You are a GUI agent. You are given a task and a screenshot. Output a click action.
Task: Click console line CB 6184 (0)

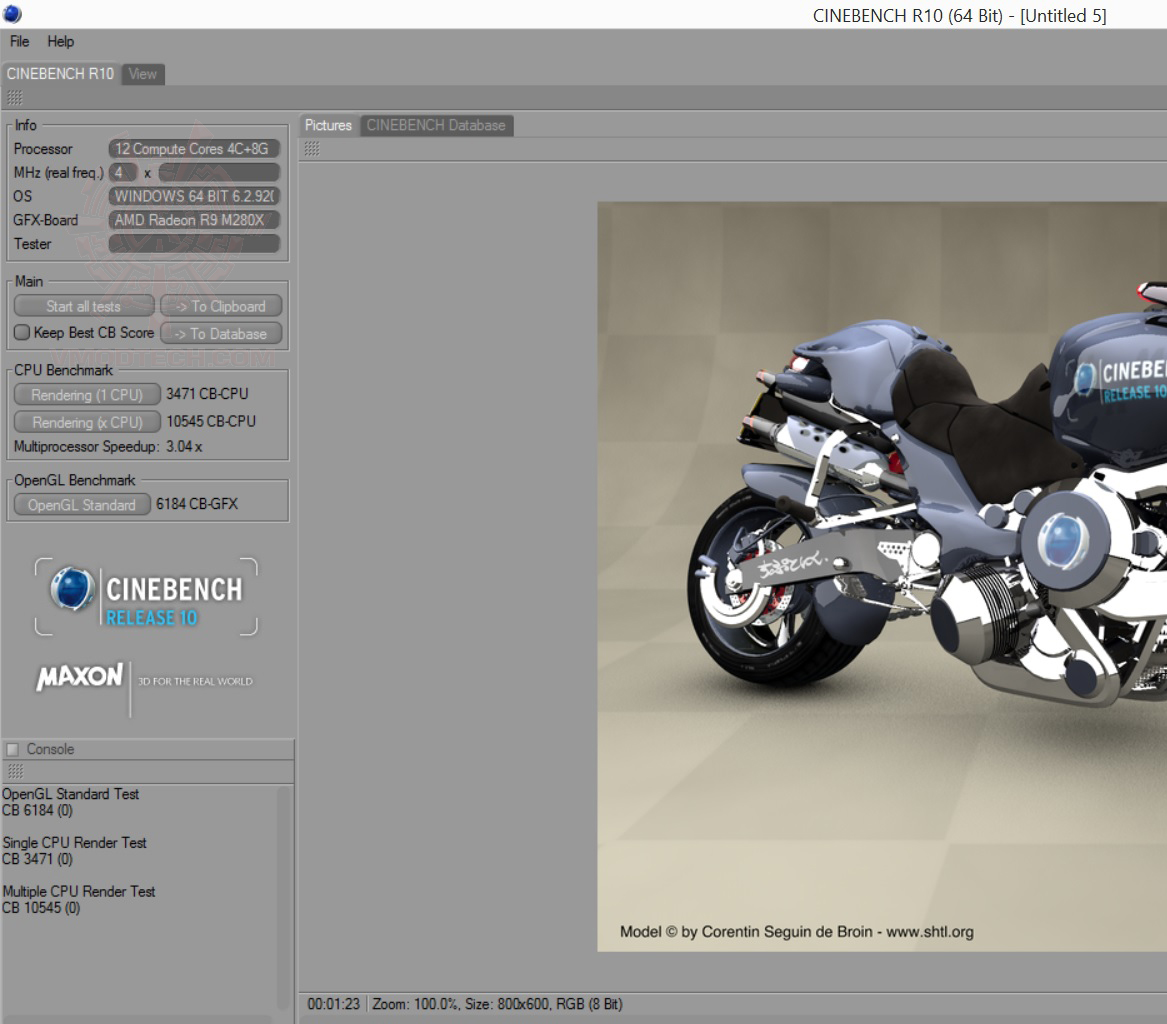(37, 810)
